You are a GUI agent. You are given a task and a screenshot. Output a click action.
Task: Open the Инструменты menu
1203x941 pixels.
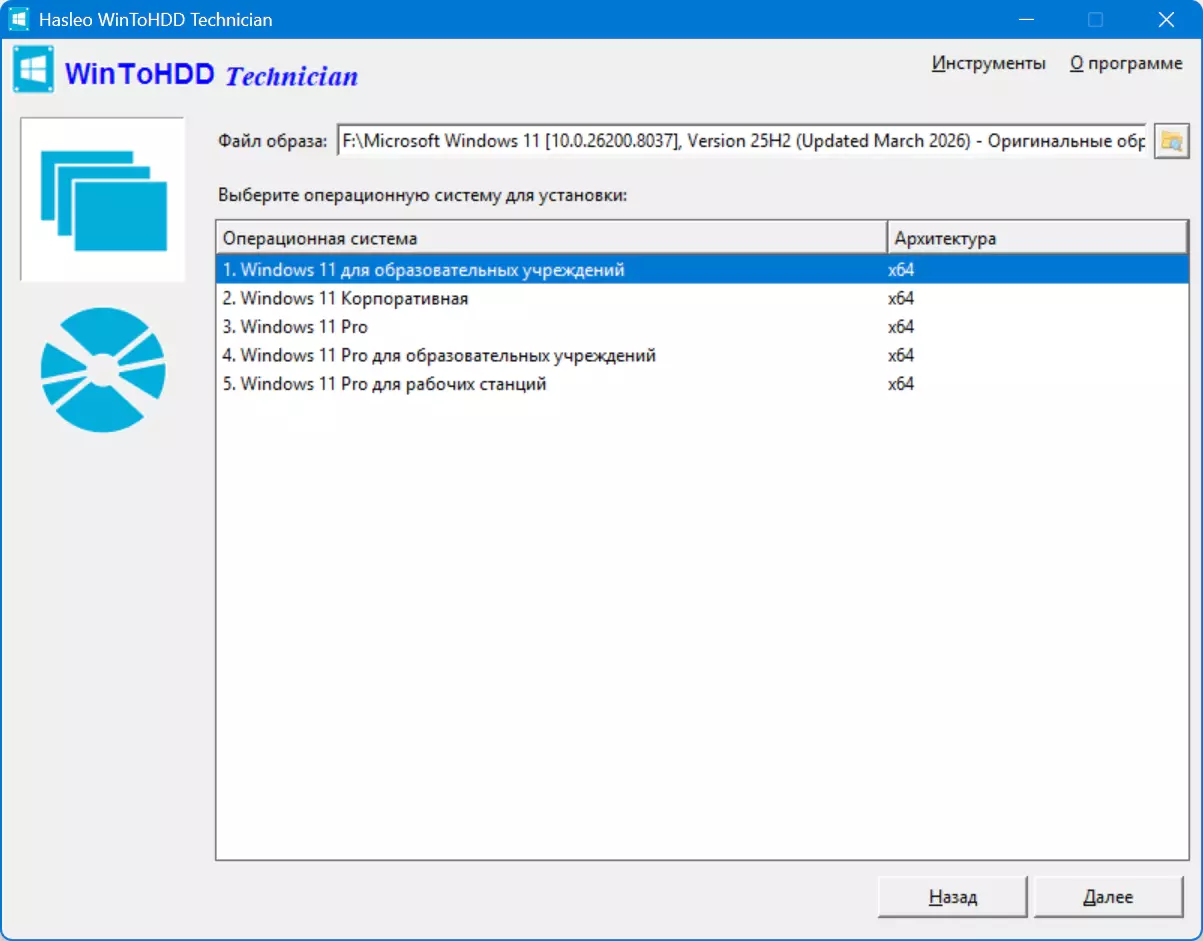[989, 63]
